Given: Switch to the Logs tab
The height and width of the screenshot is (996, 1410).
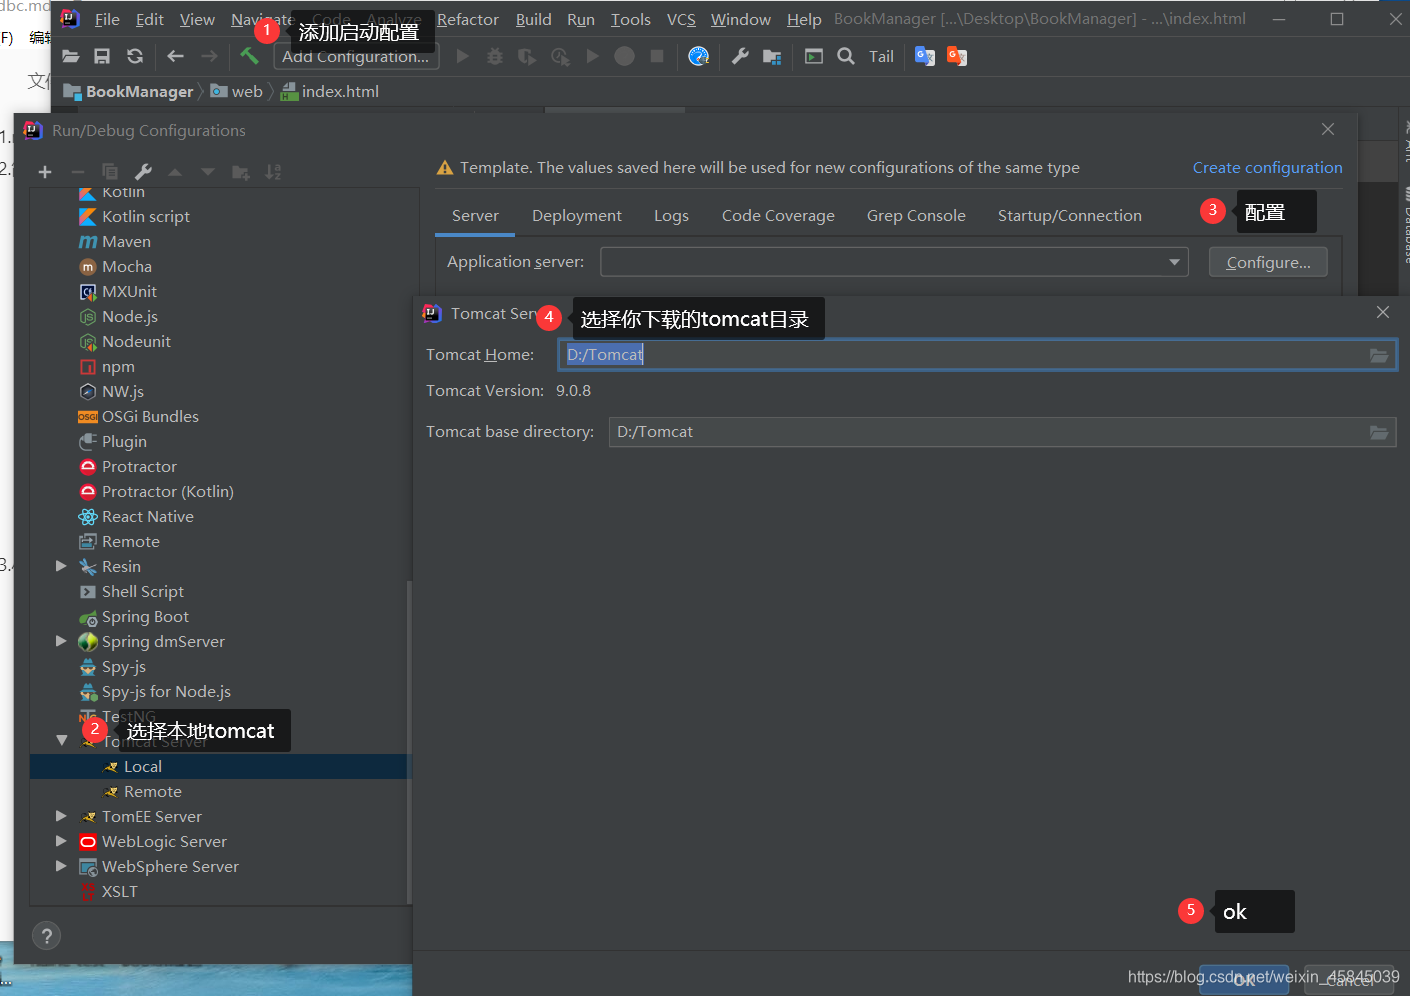Looking at the screenshot, I should click(671, 216).
